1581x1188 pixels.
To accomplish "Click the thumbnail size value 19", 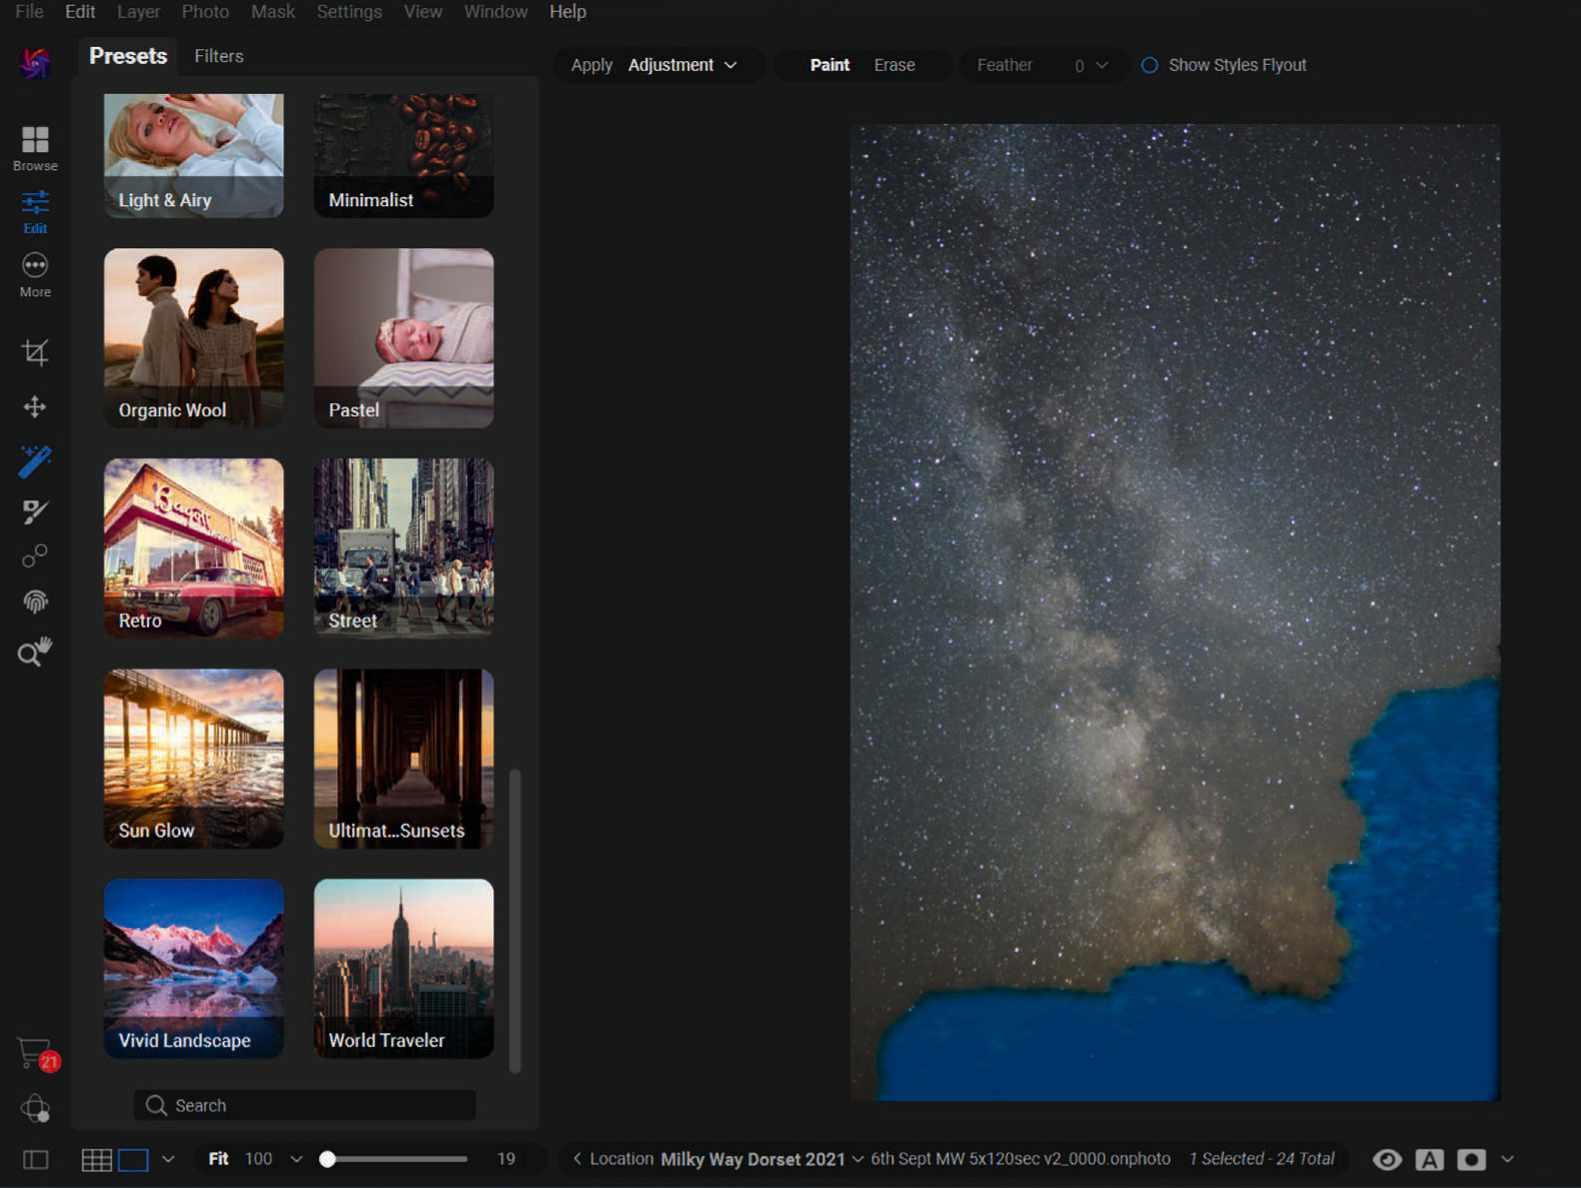I will [x=506, y=1159].
